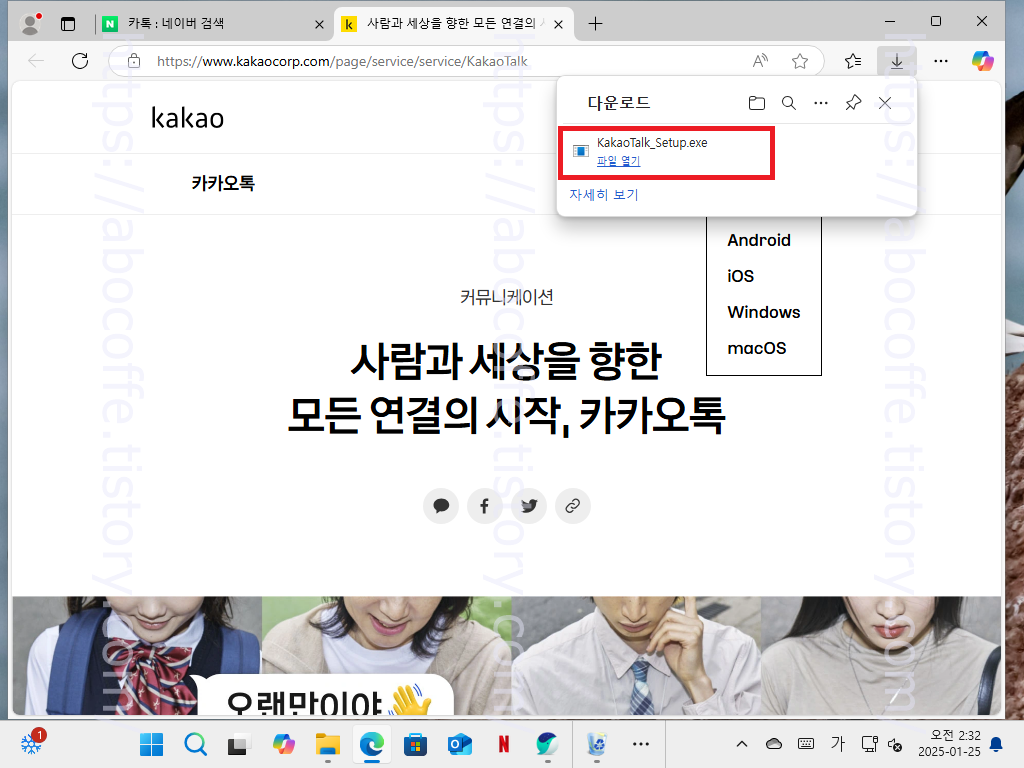The image size is (1024, 768).
Task: Toggle Korean IME 가 indicator
Action: (838, 744)
